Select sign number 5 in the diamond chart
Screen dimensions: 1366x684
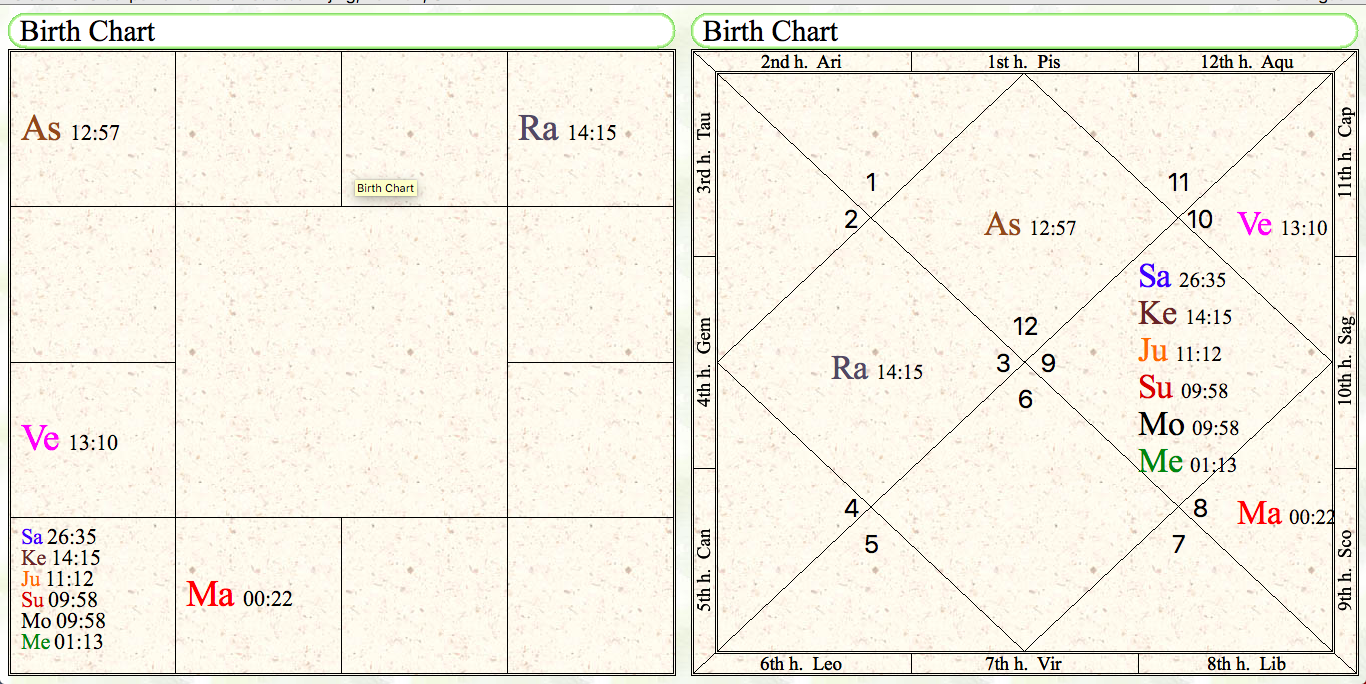coord(871,545)
